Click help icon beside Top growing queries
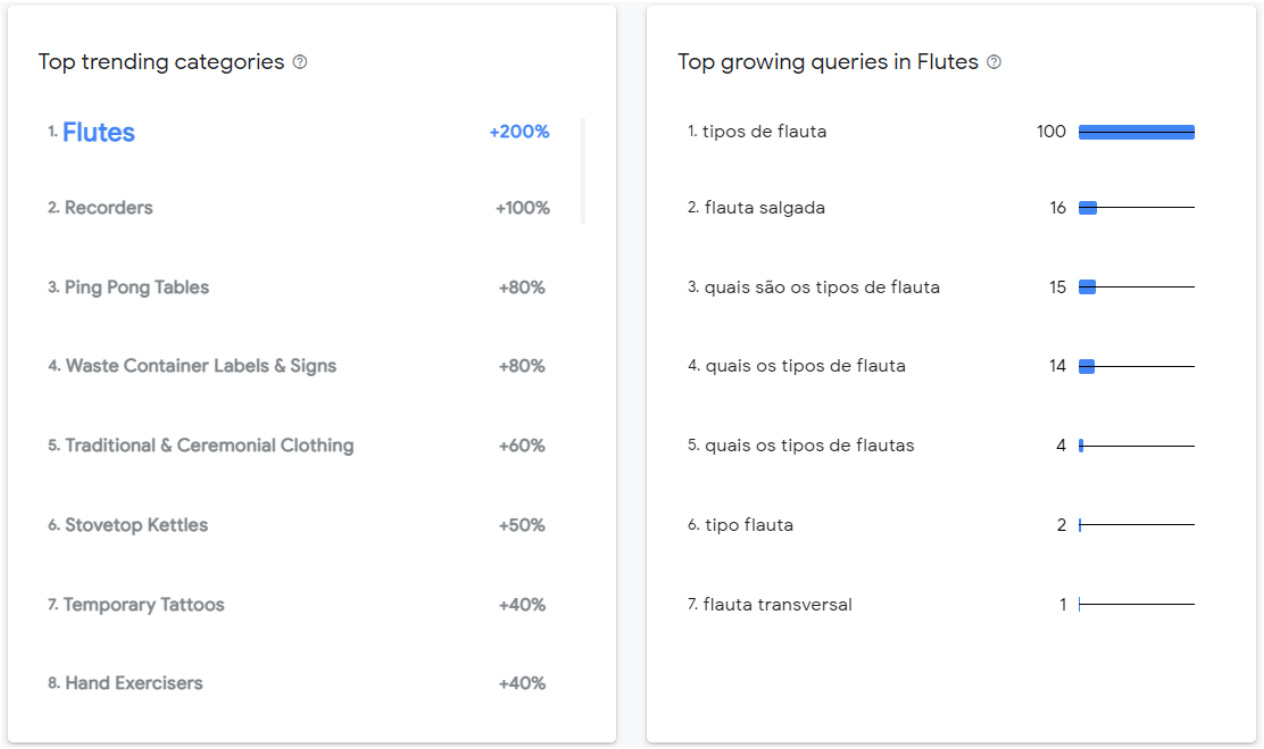The height and width of the screenshot is (749, 1264). pos(994,62)
